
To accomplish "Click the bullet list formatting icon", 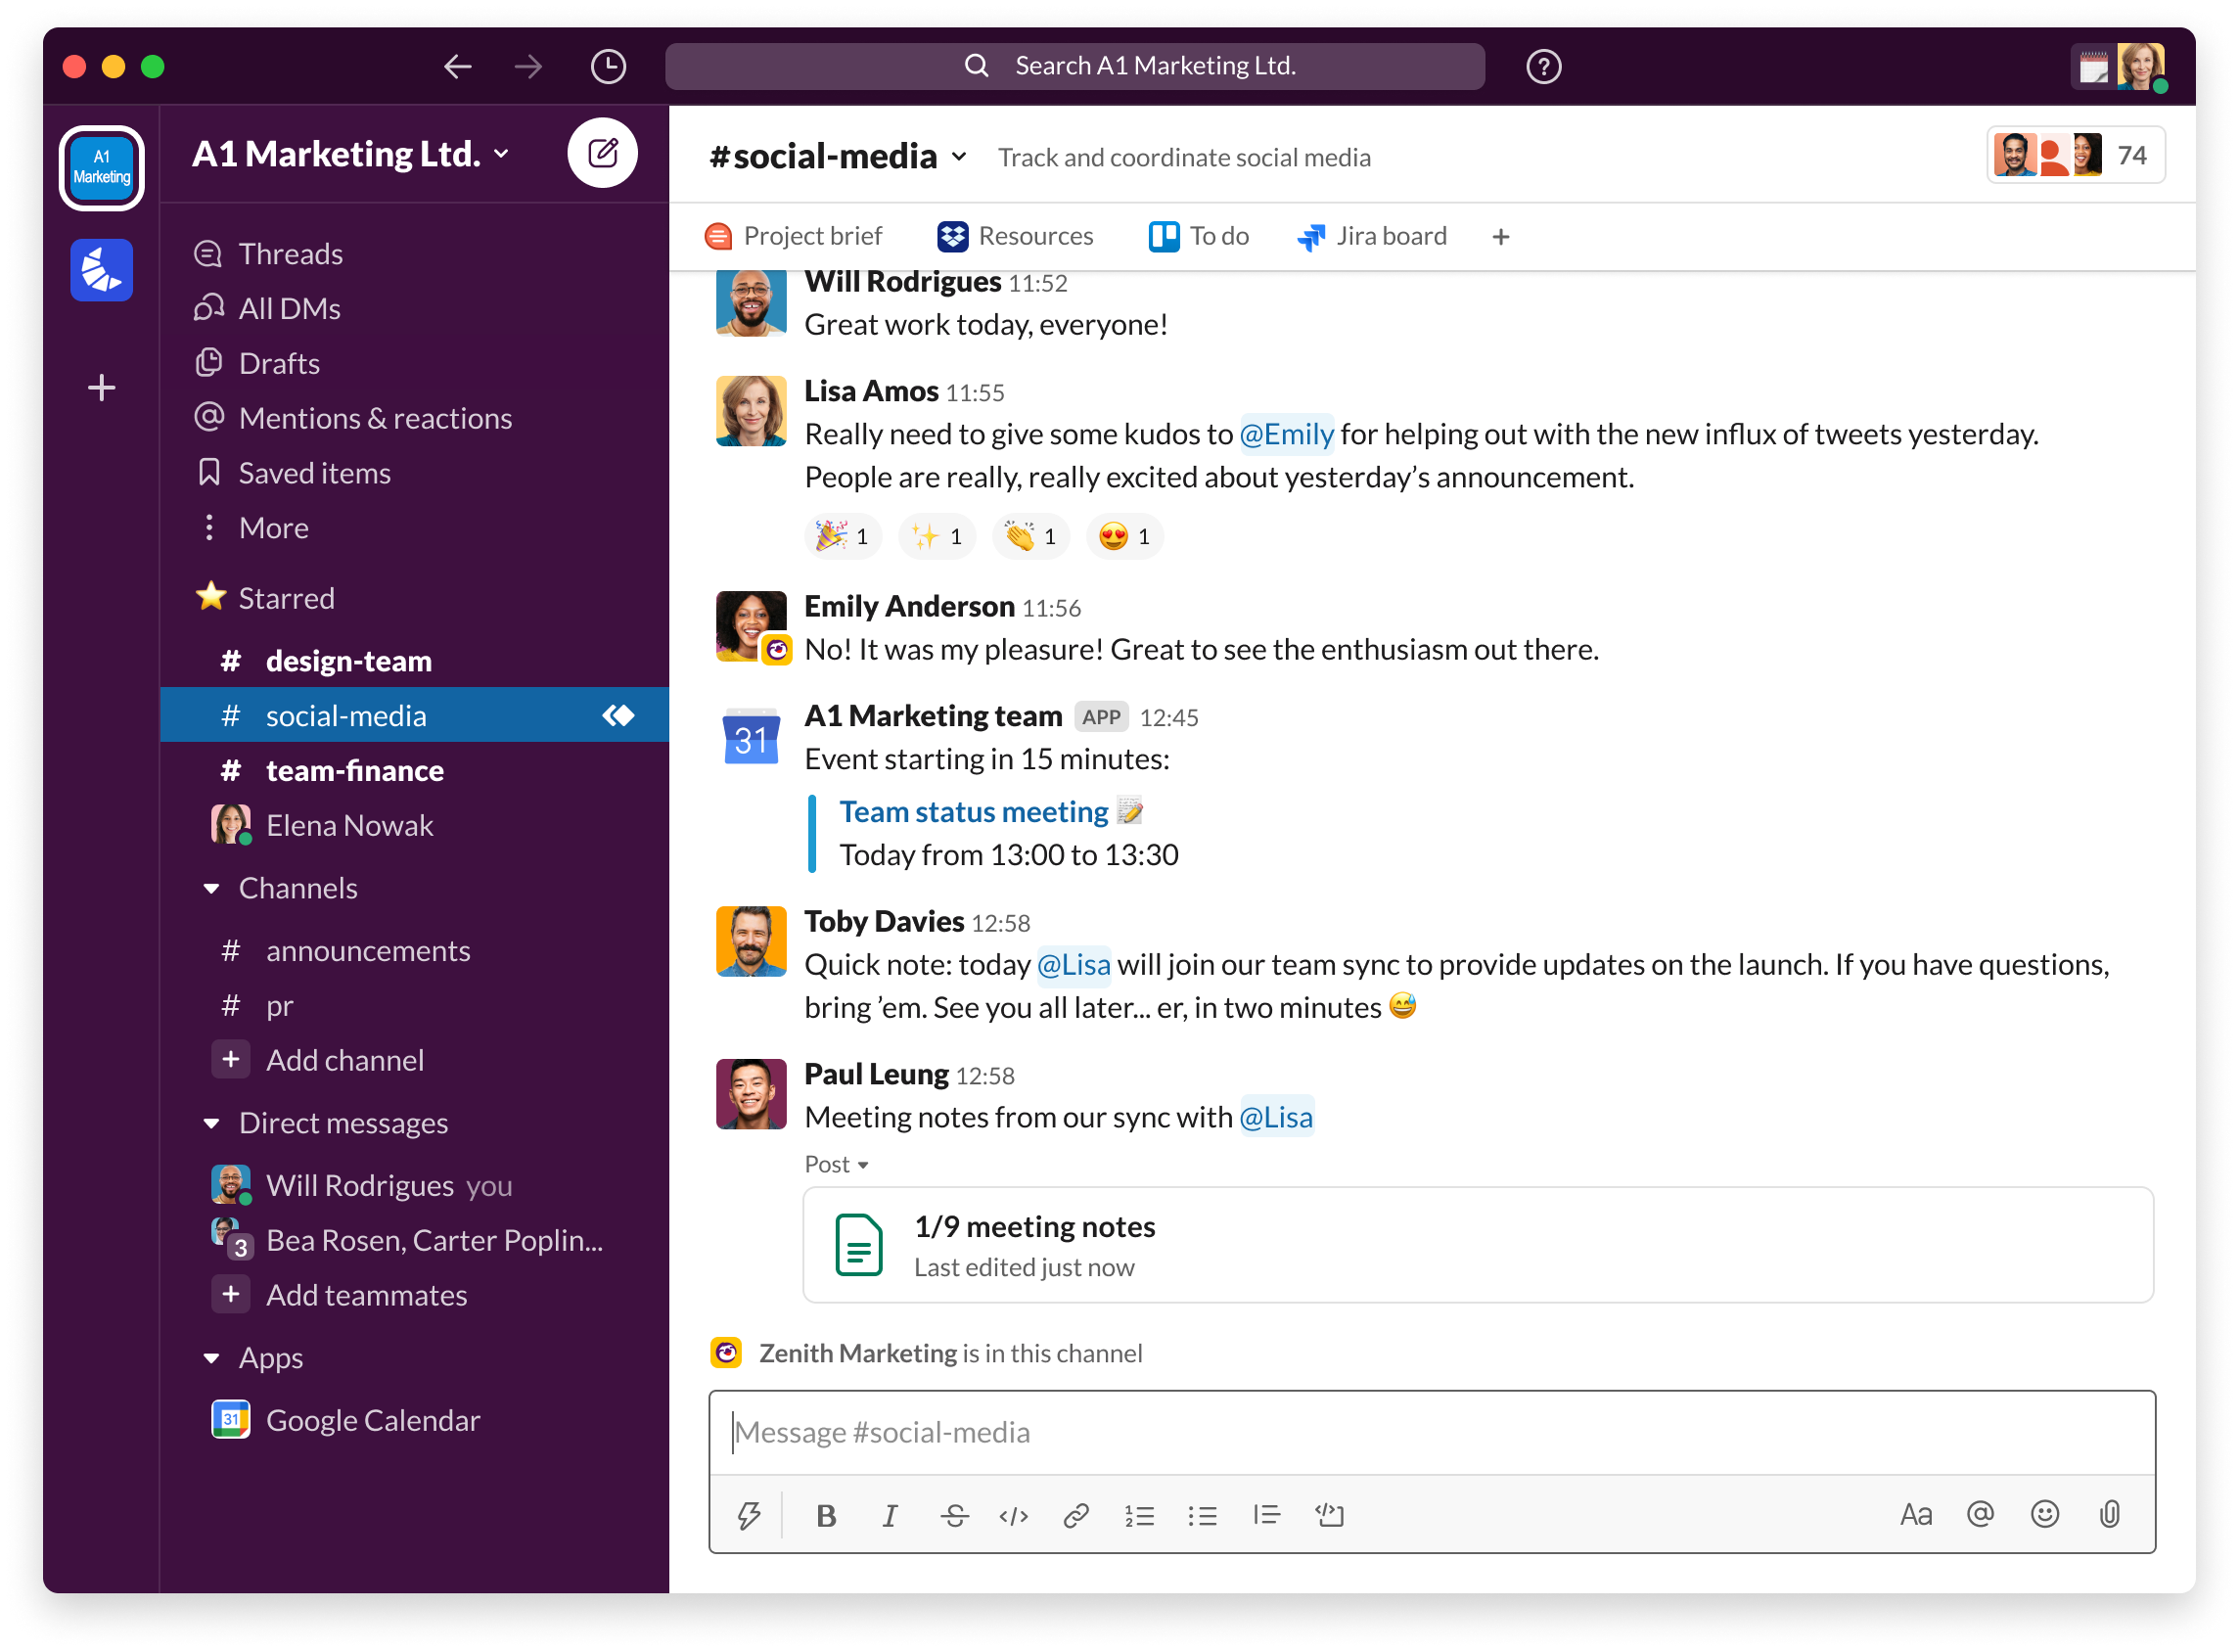I will coord(1203,1511).
